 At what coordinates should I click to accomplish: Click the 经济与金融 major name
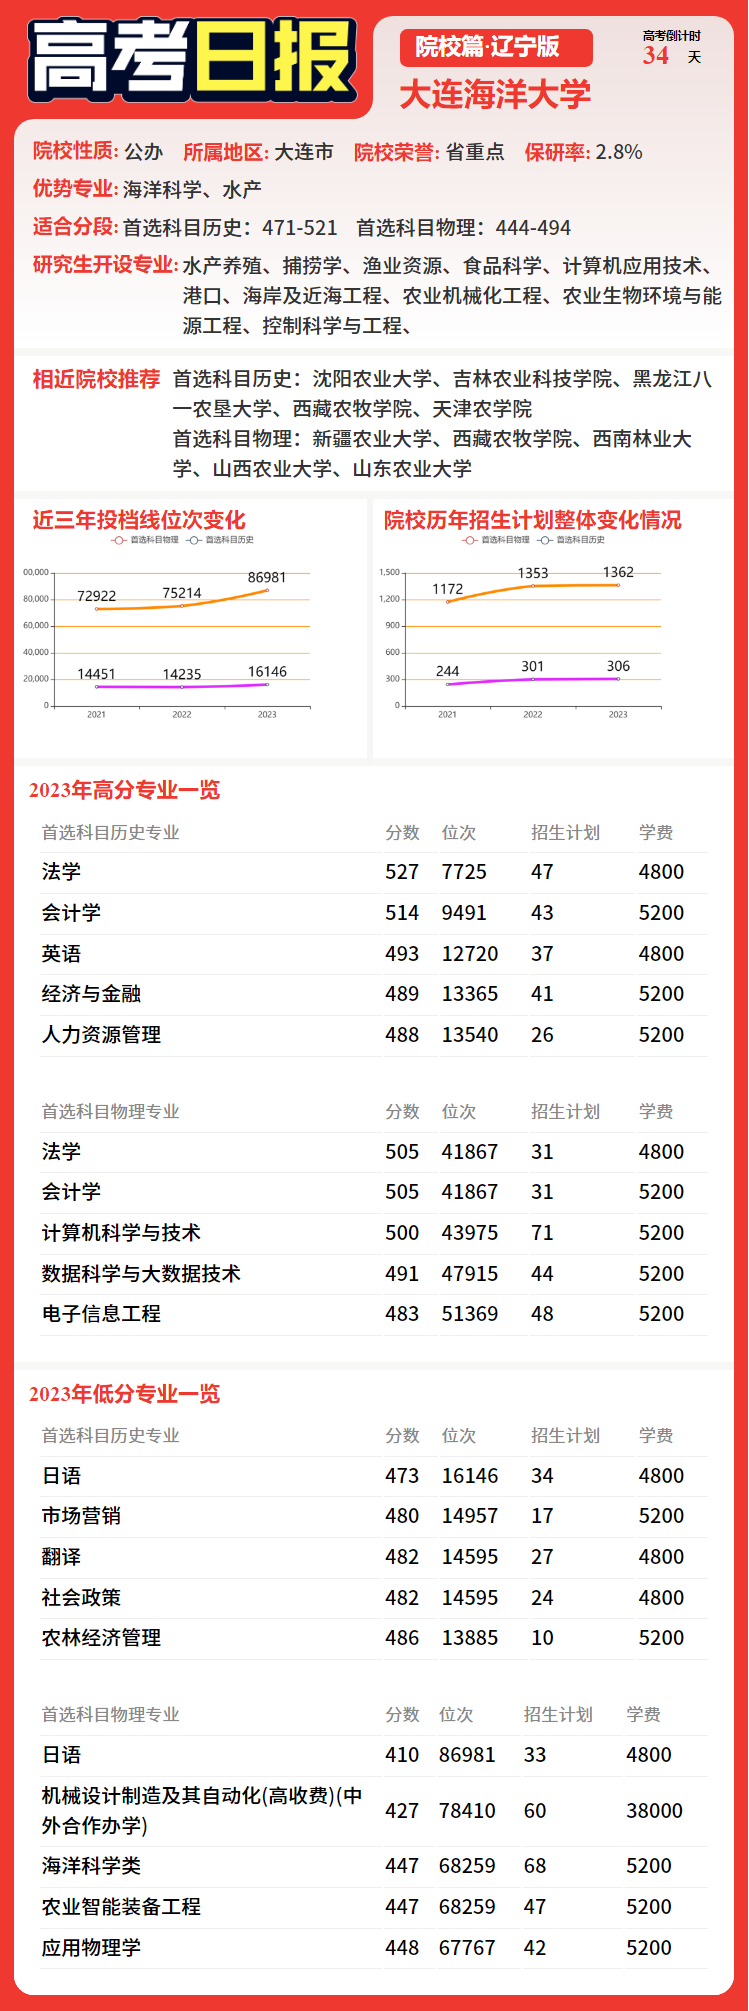tap(91, 994)
